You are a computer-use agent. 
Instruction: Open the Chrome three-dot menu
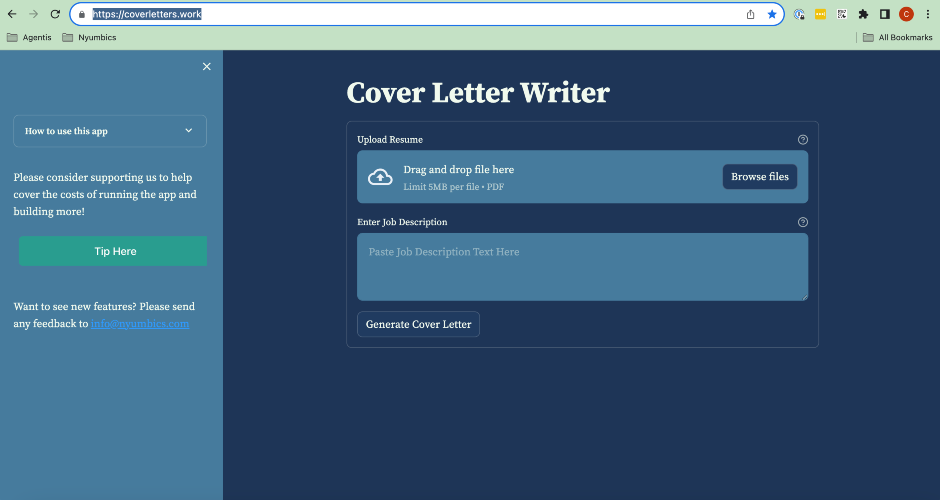(927, 14)
